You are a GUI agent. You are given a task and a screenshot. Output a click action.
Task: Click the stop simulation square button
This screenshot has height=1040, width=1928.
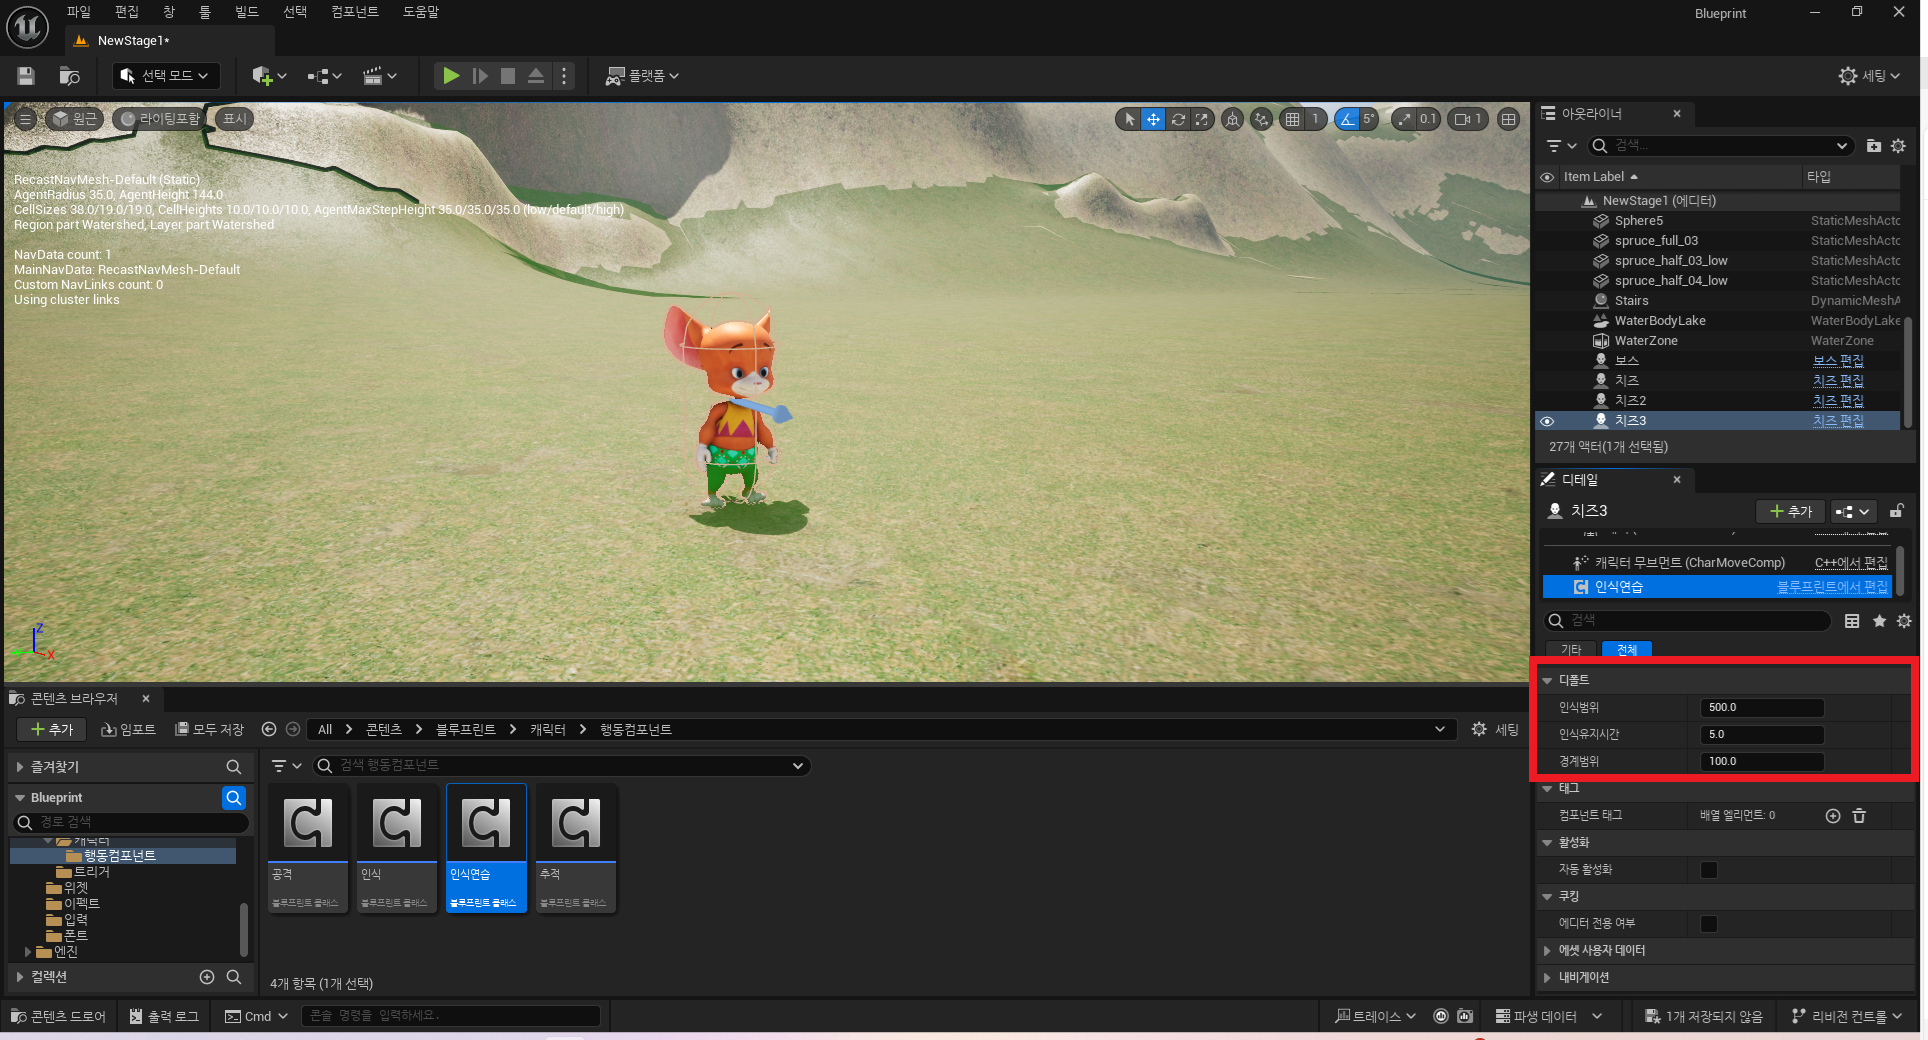508,76
